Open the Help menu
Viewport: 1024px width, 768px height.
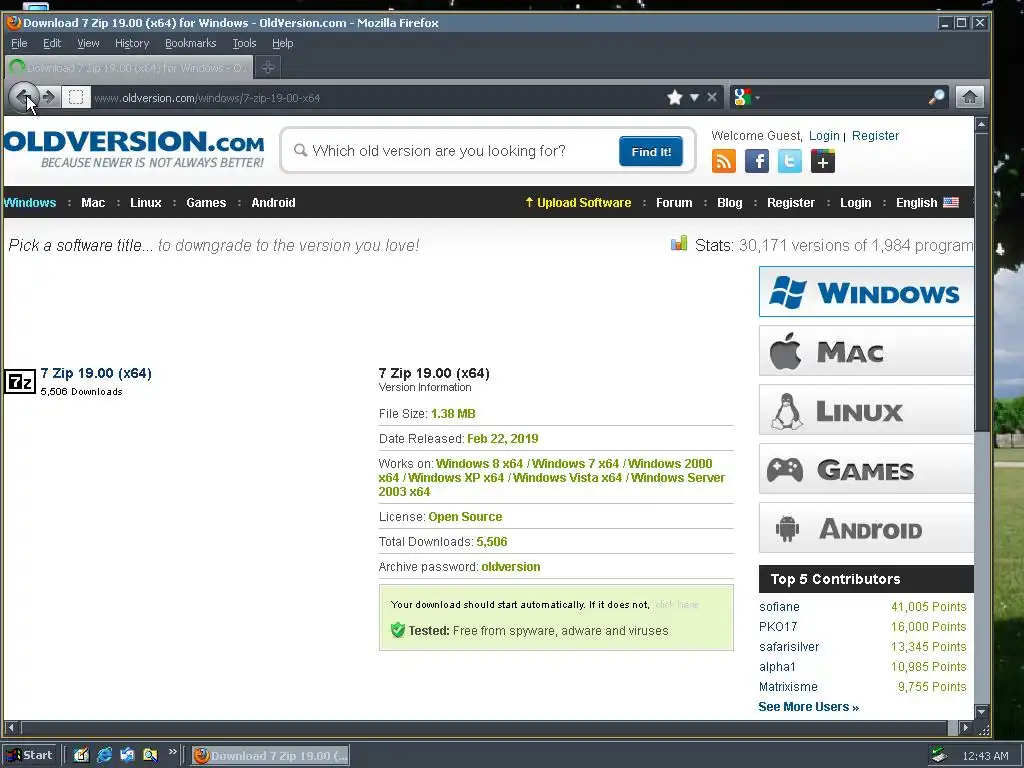[x=282, y=43]
